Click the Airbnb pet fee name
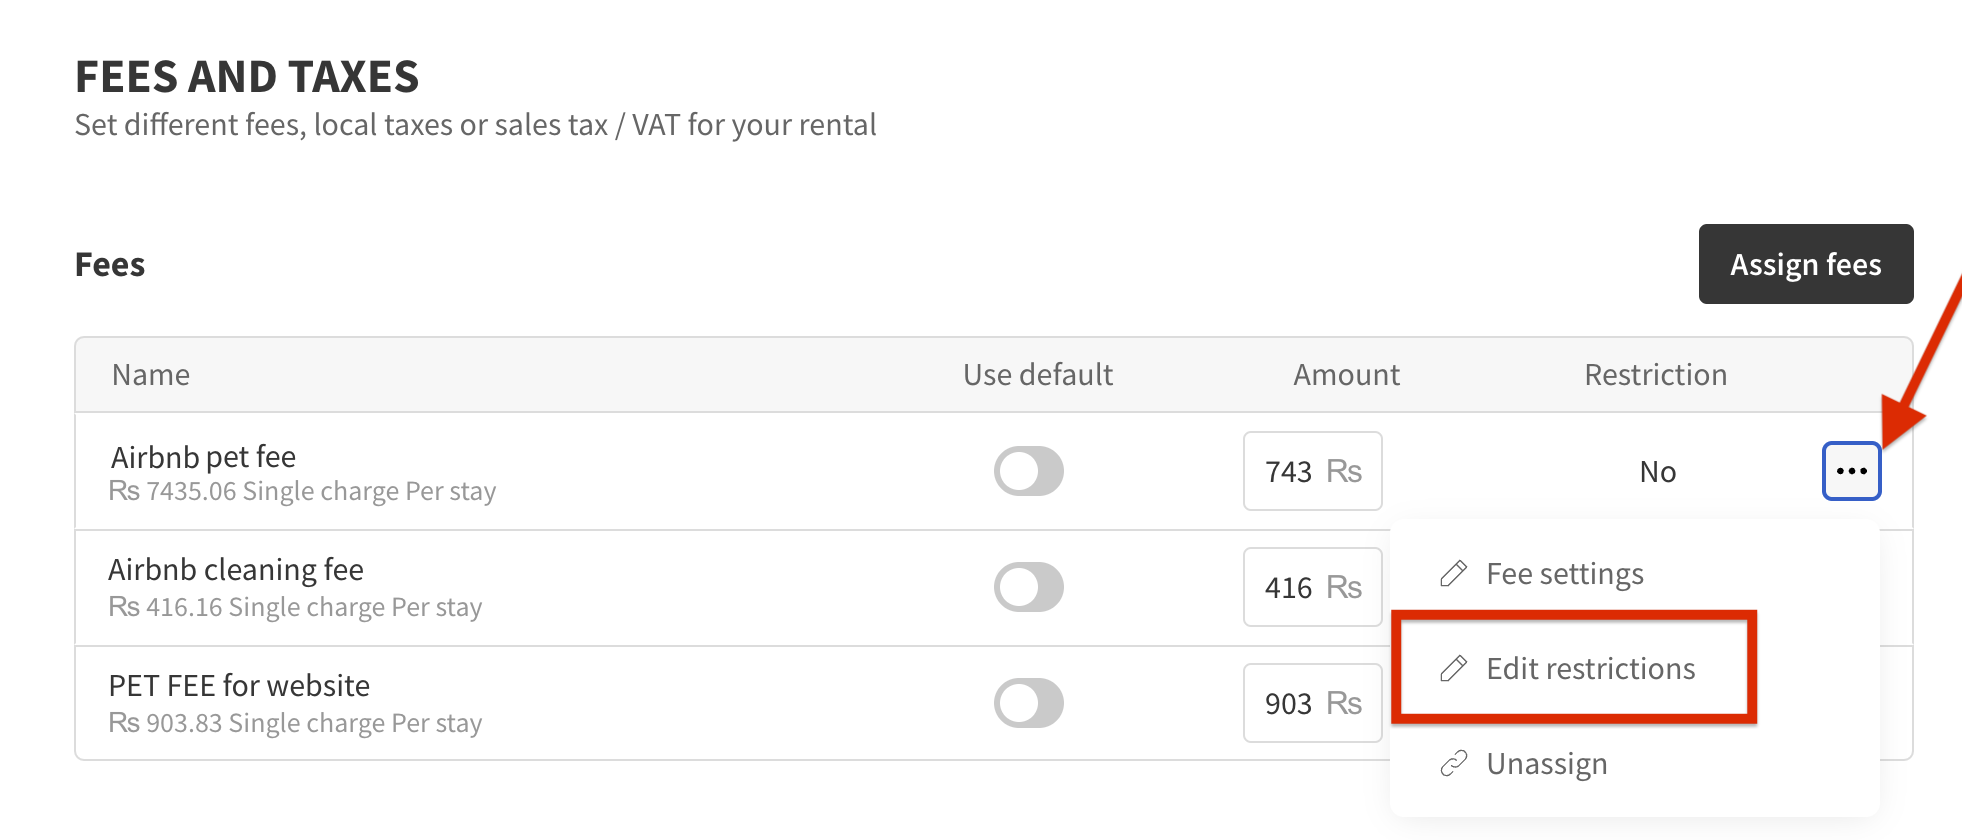 (203, 457)
